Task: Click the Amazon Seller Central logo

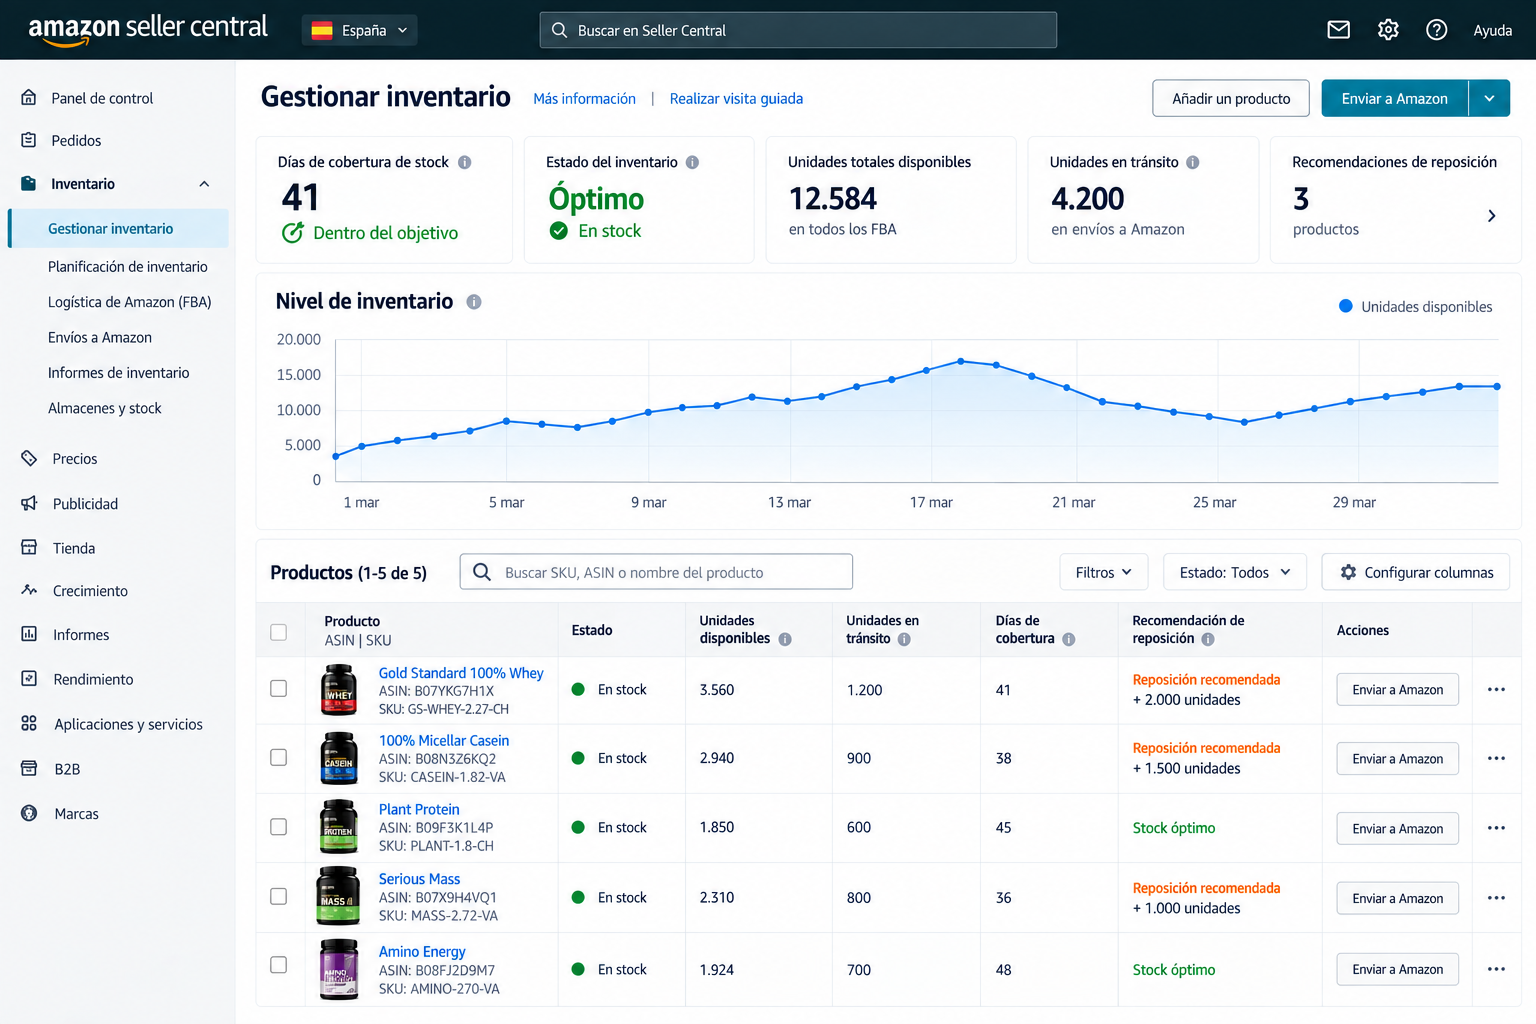Action: (x=148, y=29)
